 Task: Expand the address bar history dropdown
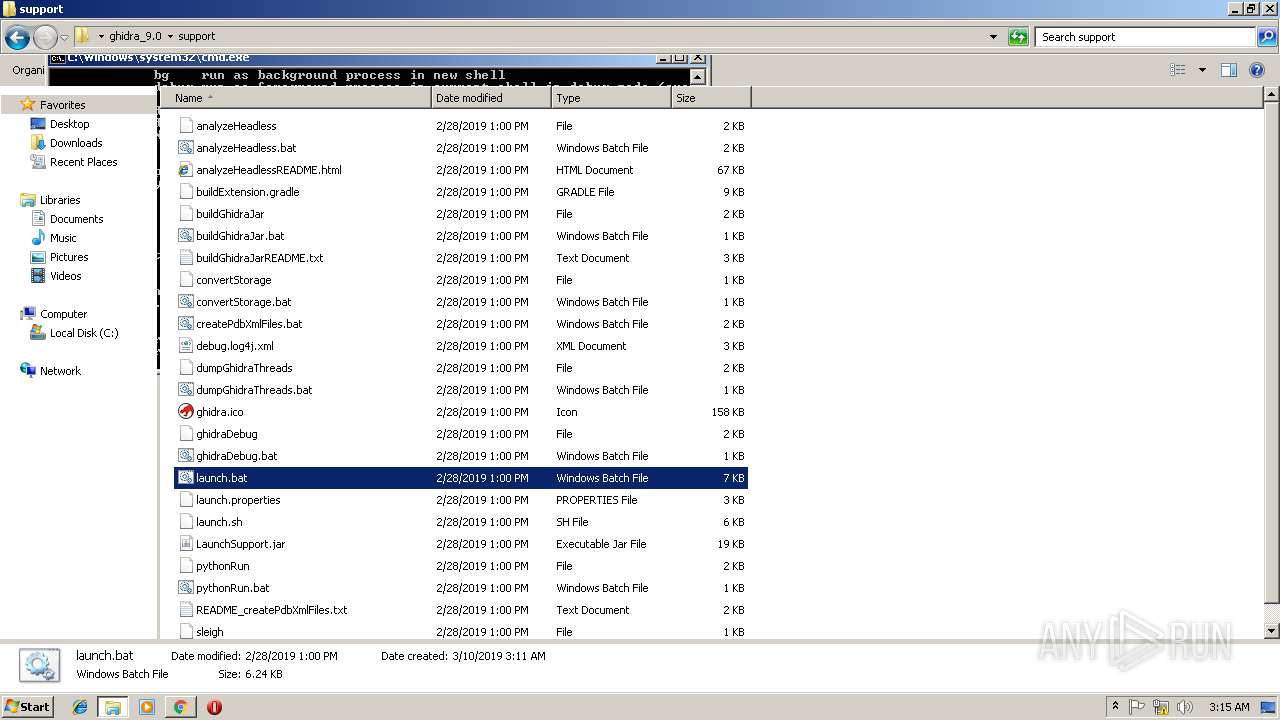coord(993,37)
